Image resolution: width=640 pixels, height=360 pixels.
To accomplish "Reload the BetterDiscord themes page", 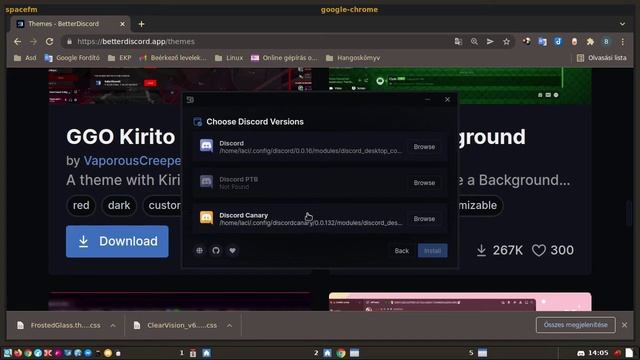I will point(49,42).
